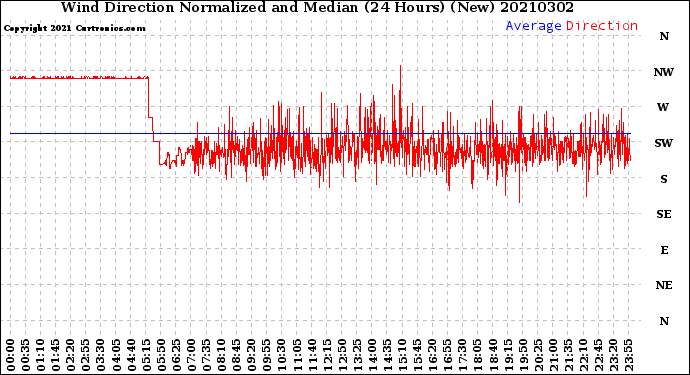Click the E axis label
Image resolution: width=690 pixels, height=375 pixels.
pos(664,250)
